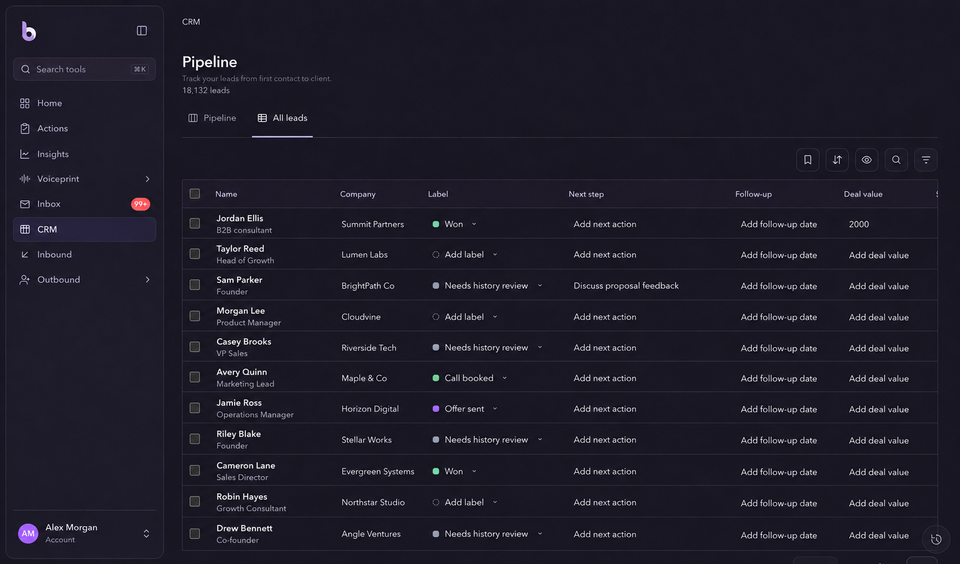Click Add next action for Jordan Ellis
This screenshot has width=960, height=564.
coord(605,224)
